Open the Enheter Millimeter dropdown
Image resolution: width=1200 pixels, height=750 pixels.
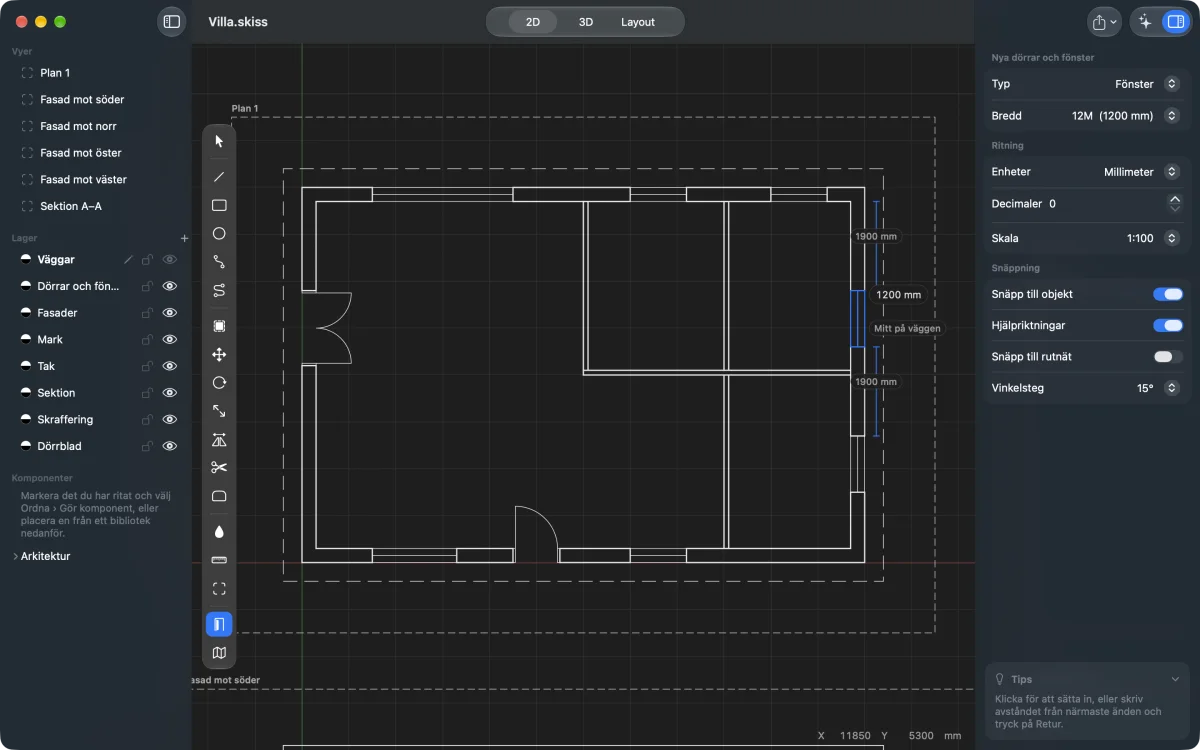[1172, 172]
